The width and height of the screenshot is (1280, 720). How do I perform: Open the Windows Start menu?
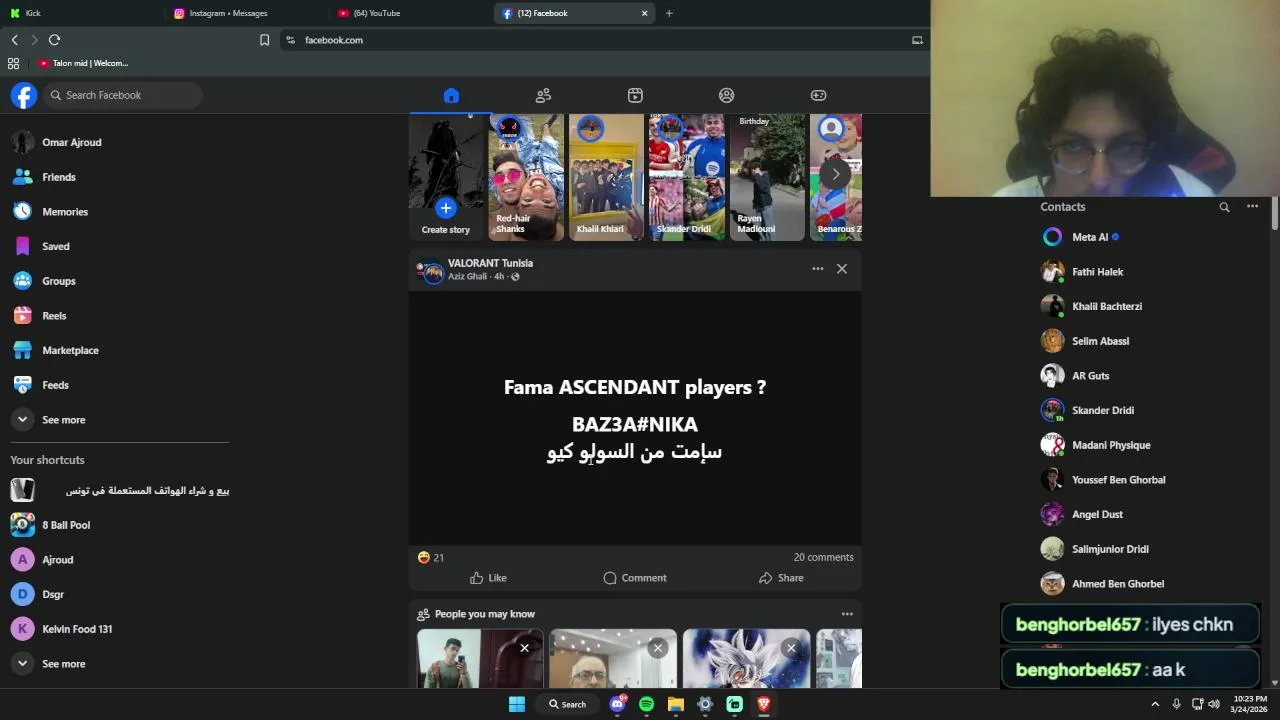point(517,704)
